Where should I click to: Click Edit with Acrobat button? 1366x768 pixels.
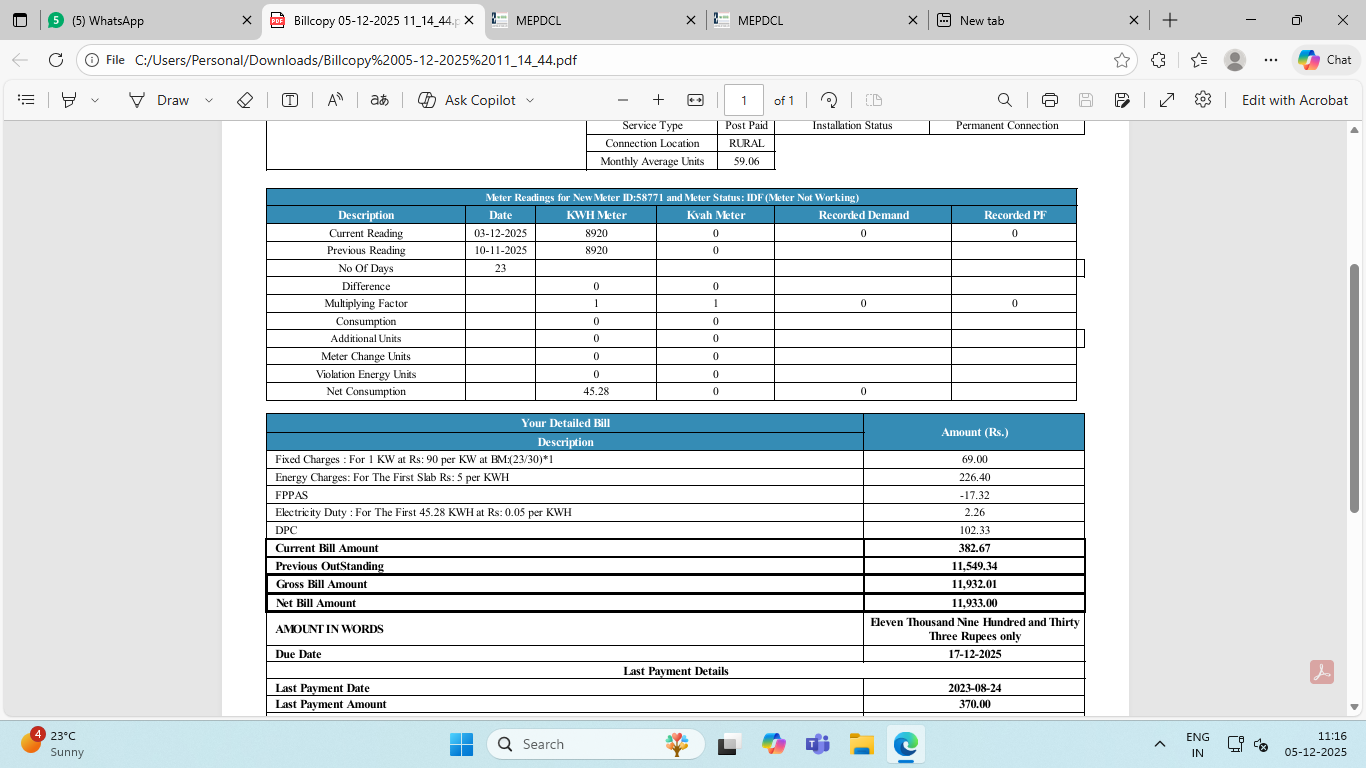coord(1294,100)
